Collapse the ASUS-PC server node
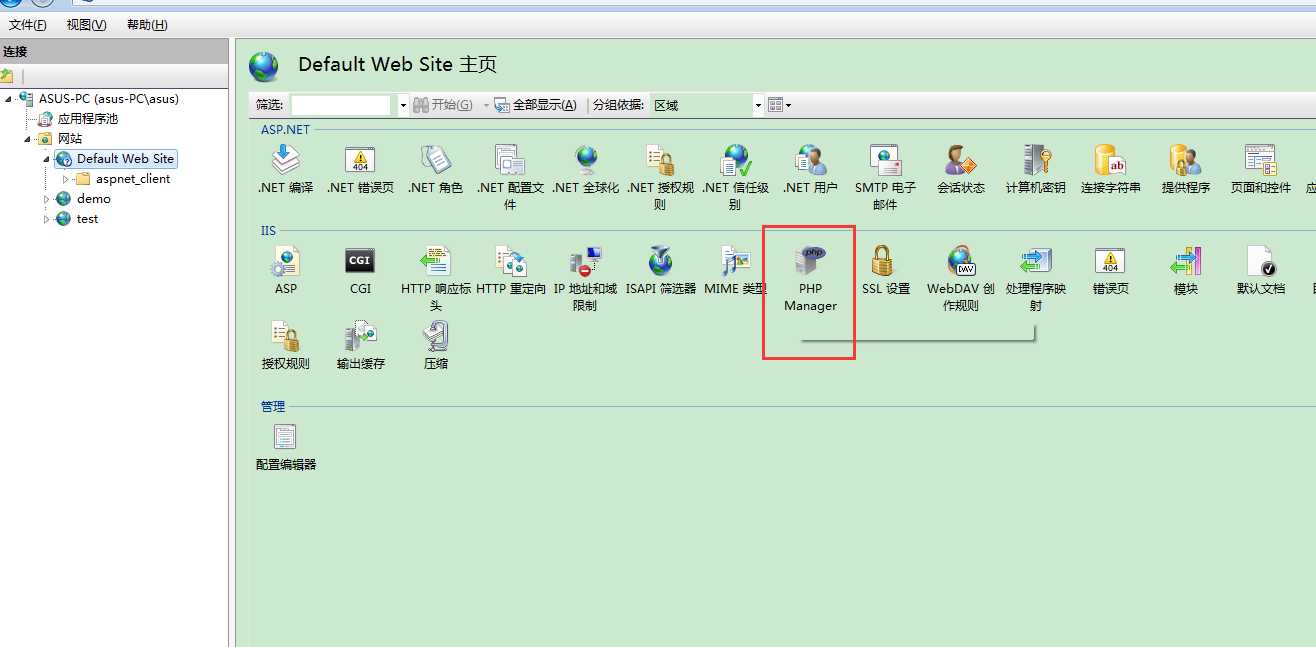 click(7, 99)
